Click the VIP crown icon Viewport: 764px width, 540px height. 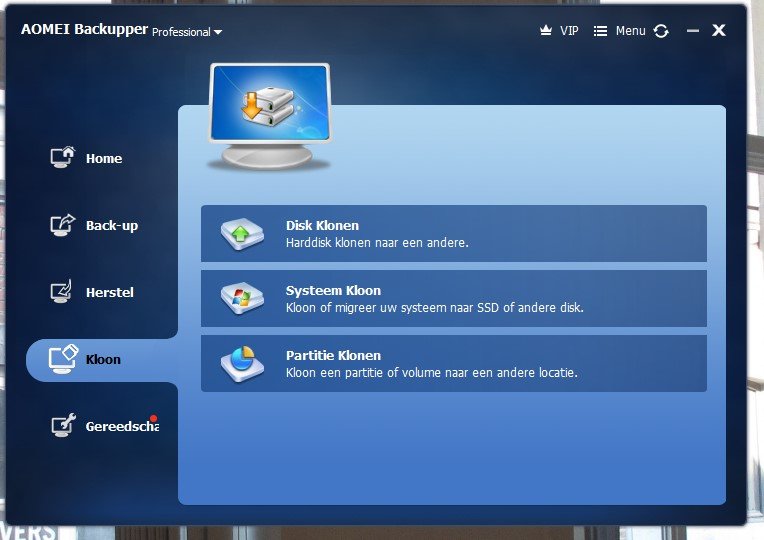click(546, 30)
